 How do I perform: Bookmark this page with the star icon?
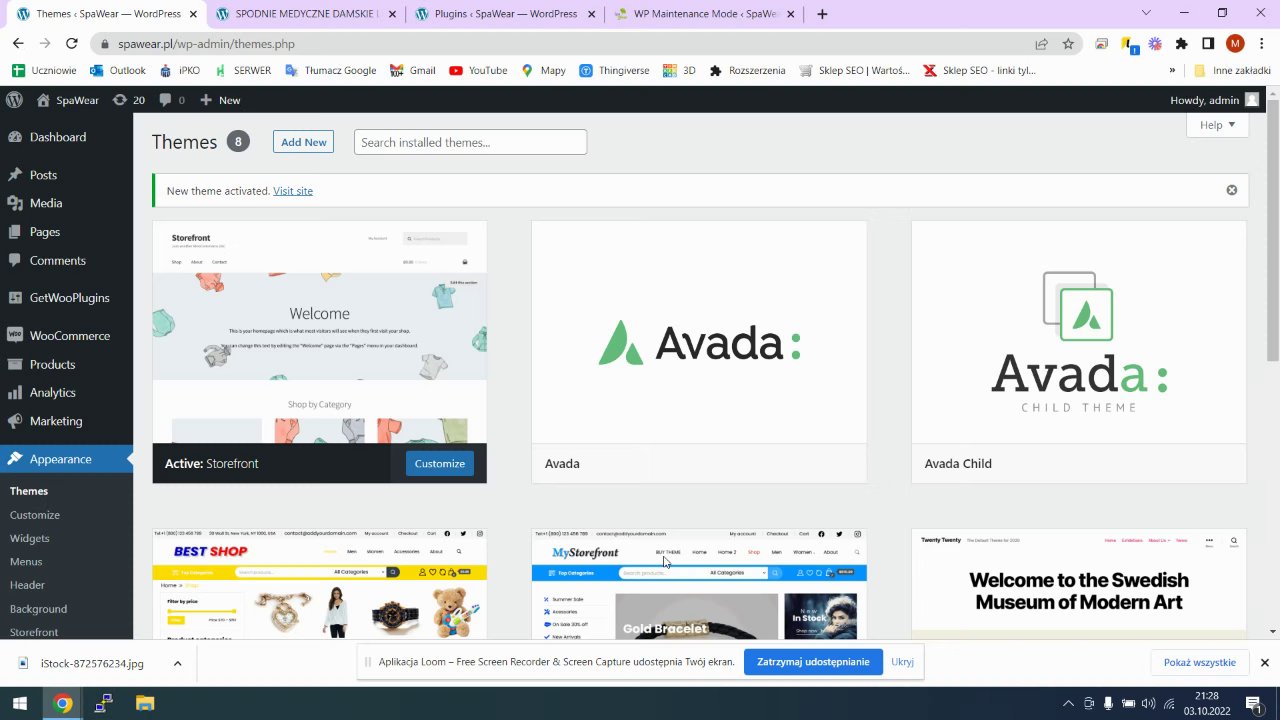pos(1068,44)
